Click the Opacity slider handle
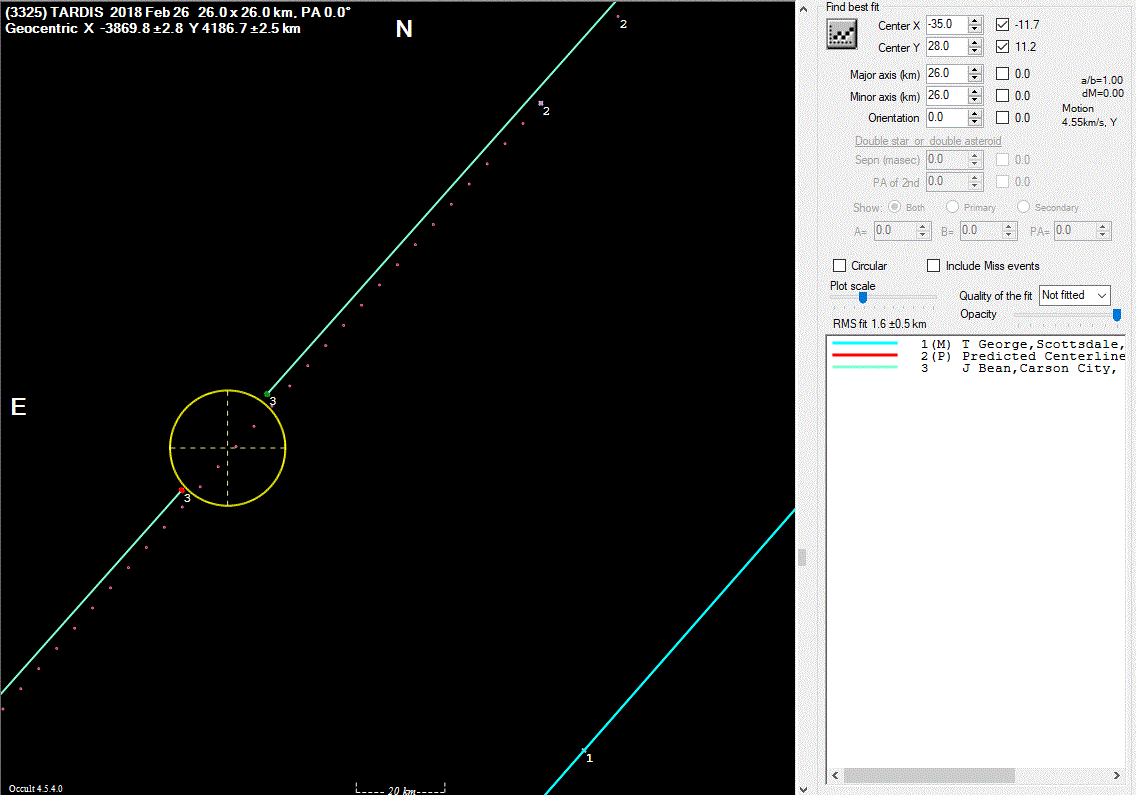 point(1117,314)
